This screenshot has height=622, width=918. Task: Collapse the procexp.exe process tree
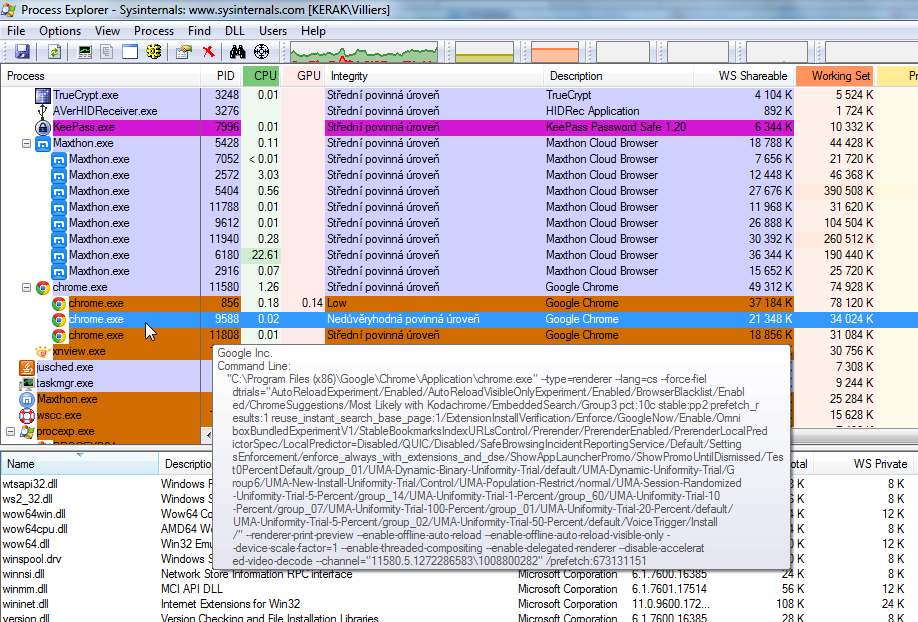(11, 432)
